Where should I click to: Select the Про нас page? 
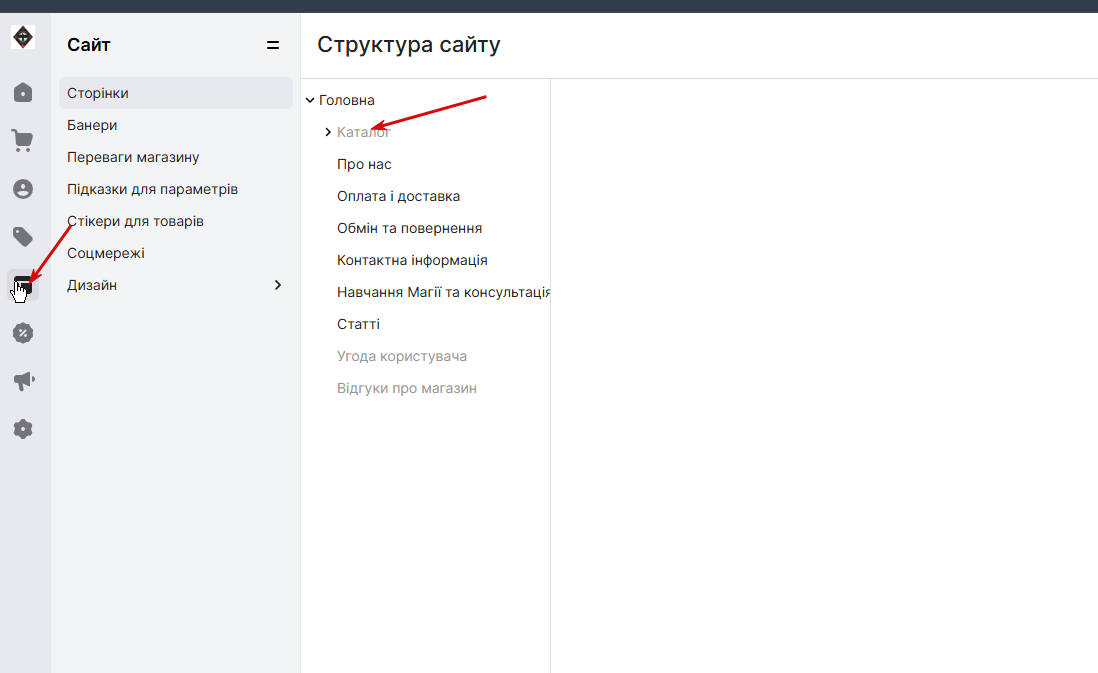364,165
